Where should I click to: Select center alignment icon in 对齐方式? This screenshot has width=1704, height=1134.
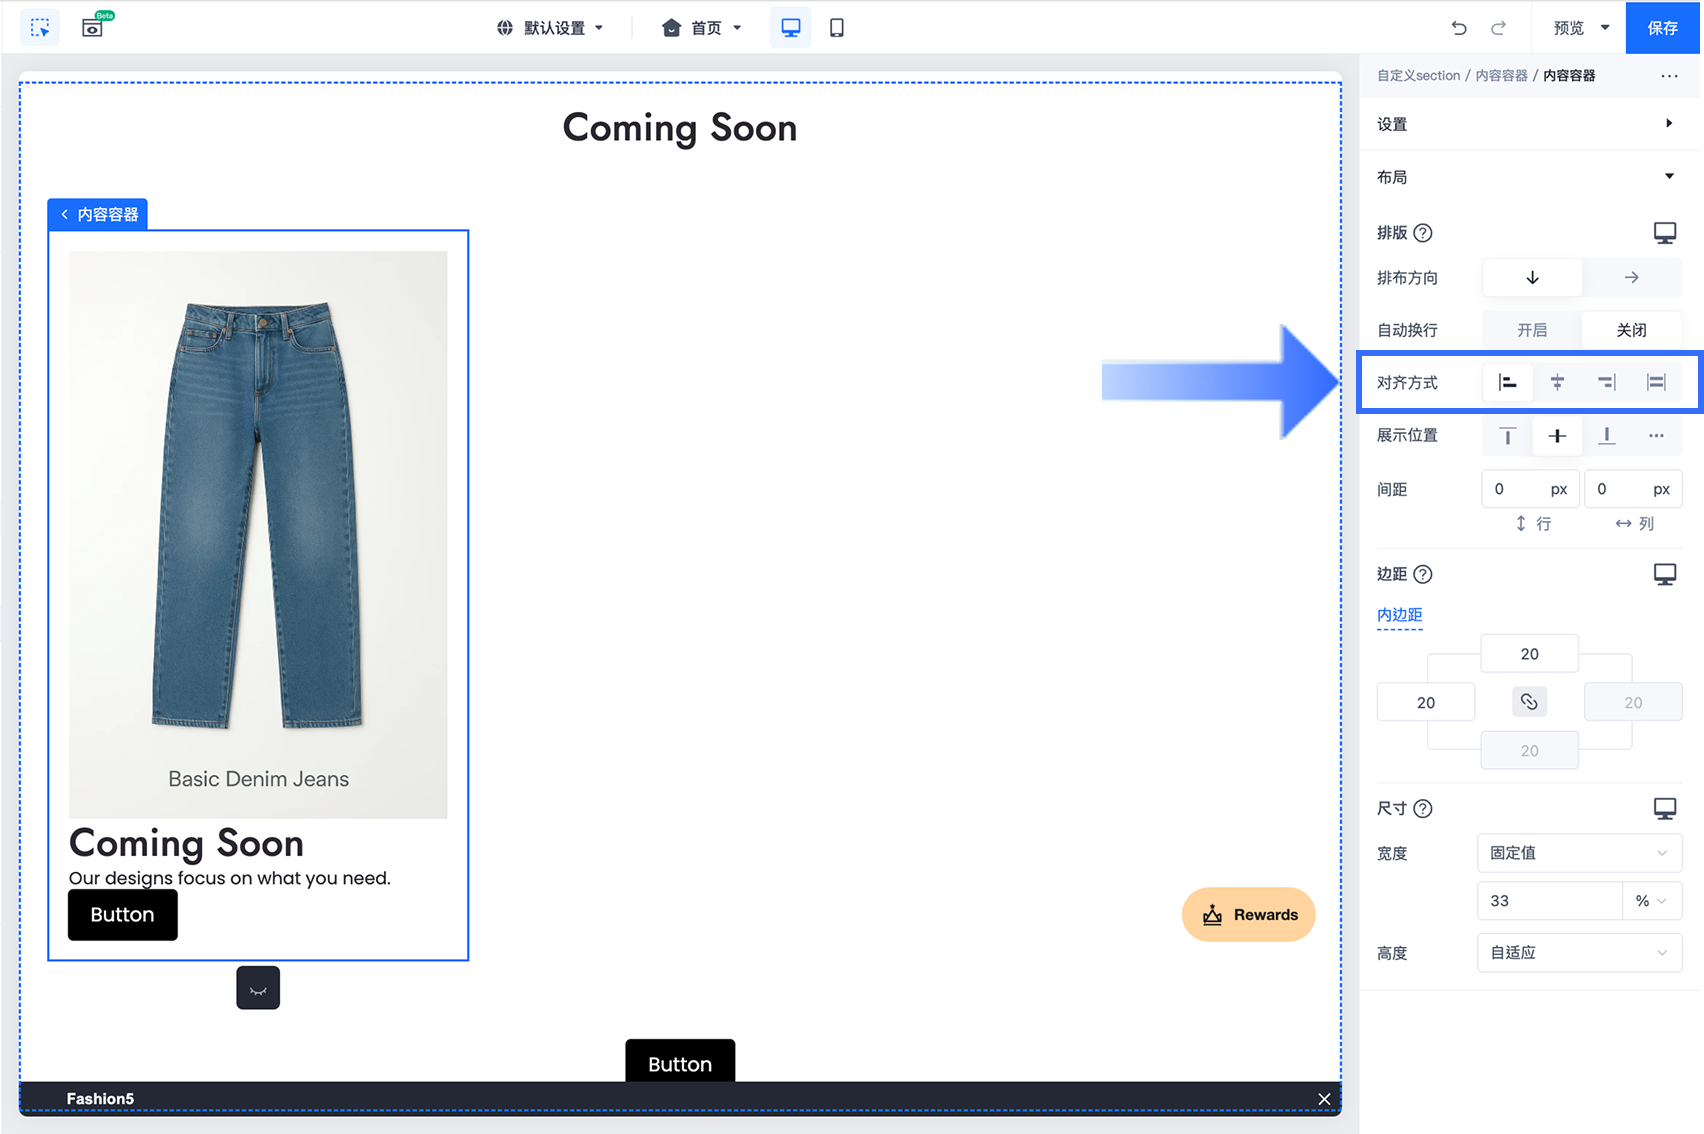(x=1557, y=382)
